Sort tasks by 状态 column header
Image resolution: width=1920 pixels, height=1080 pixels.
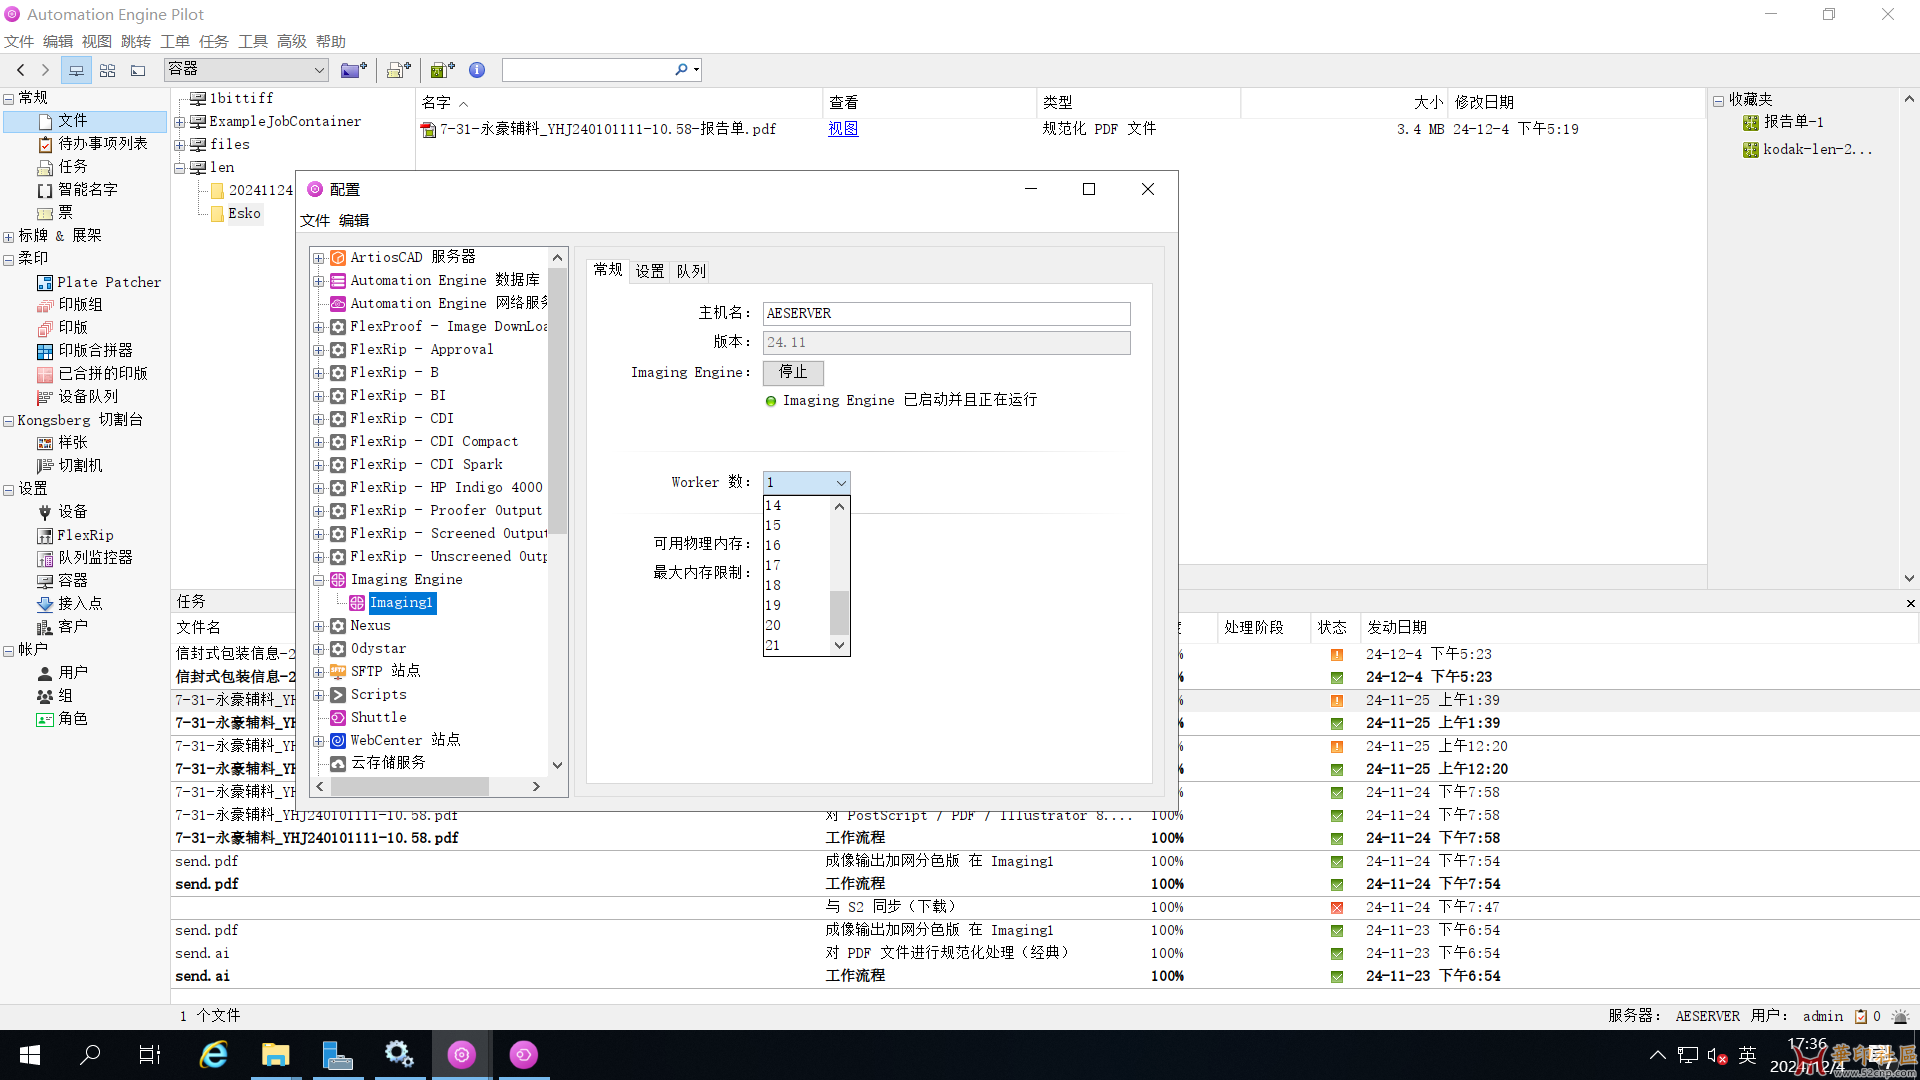(1332, 627)
